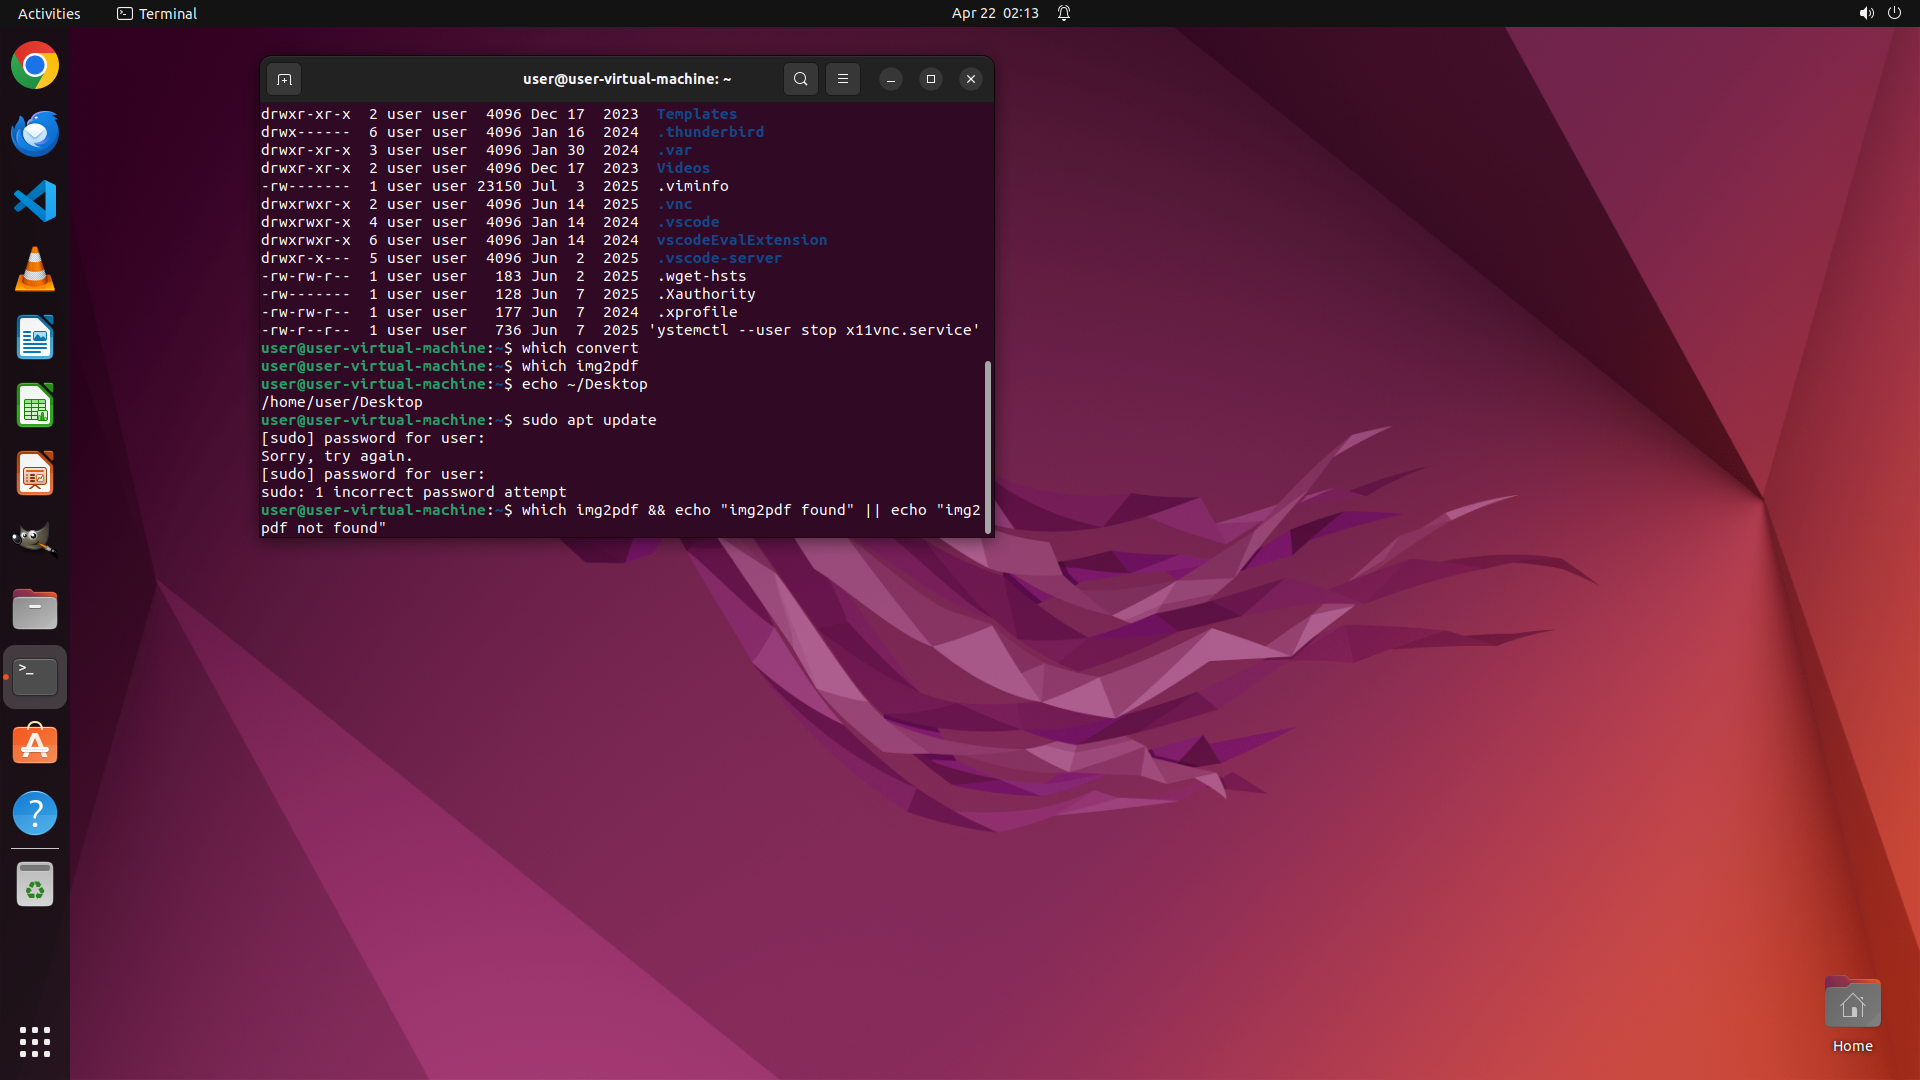The width and height of the screenshot is (1920, 1080).
Task: Open Thunderbird mail from the dock
Action: (35, 134)
